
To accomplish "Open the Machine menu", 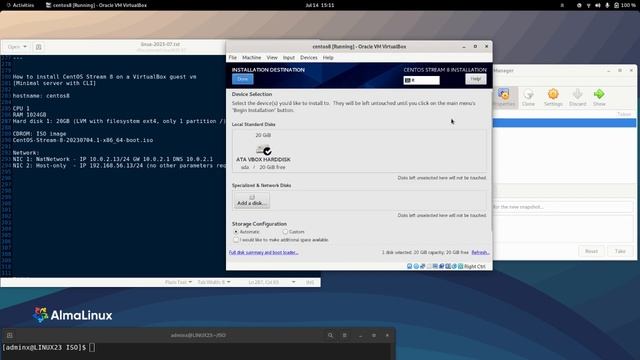I will coord(251,58).
